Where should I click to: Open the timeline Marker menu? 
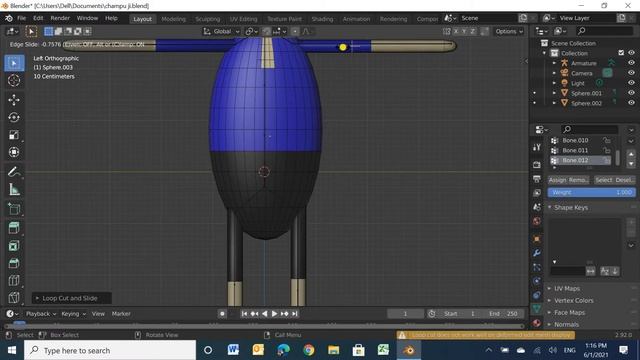click(x=121, y=314)
